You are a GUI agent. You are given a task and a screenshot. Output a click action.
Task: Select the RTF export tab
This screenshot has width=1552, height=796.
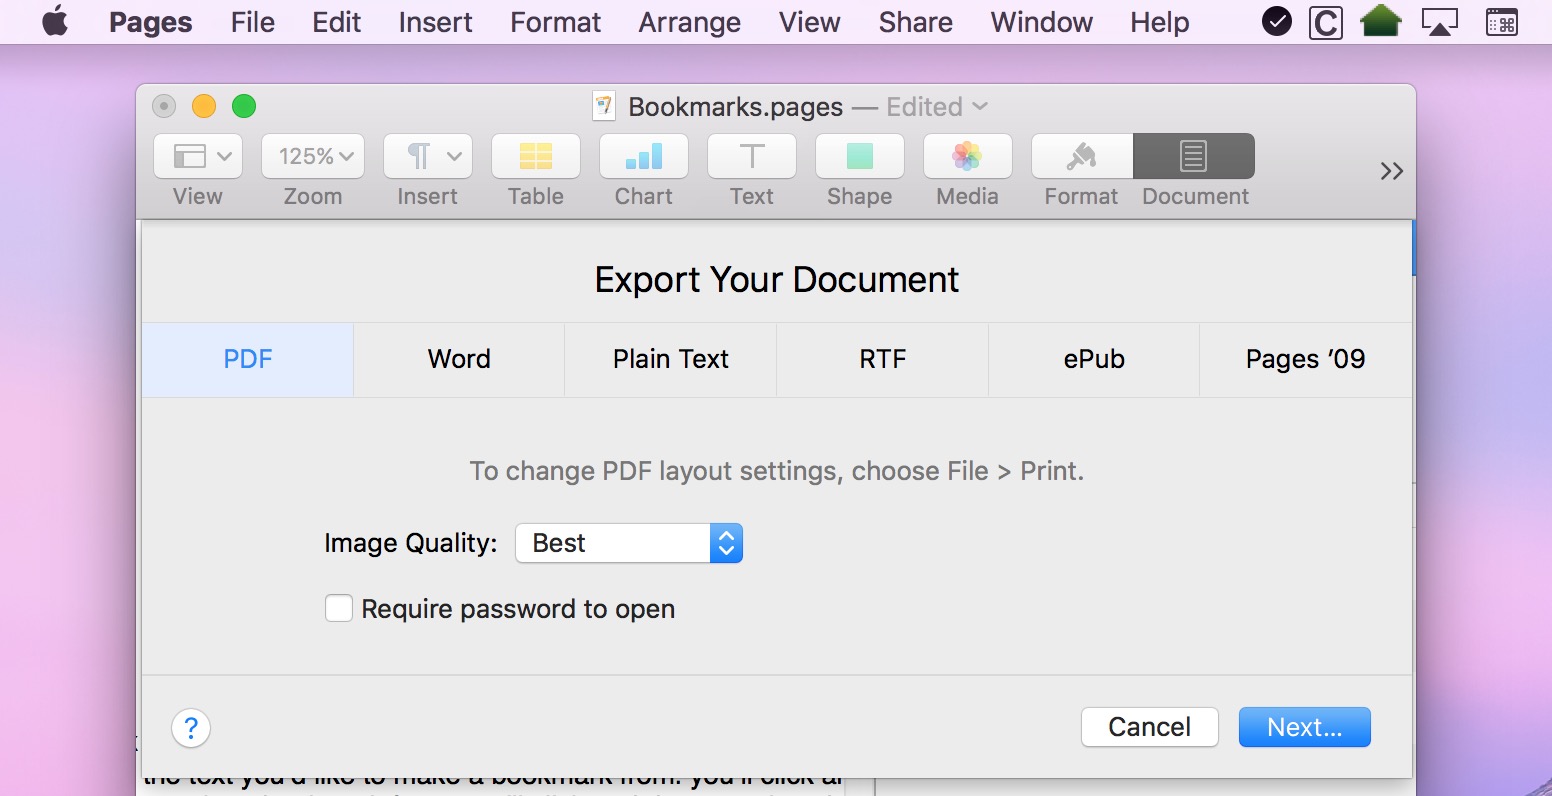click(x=882, y=360)
